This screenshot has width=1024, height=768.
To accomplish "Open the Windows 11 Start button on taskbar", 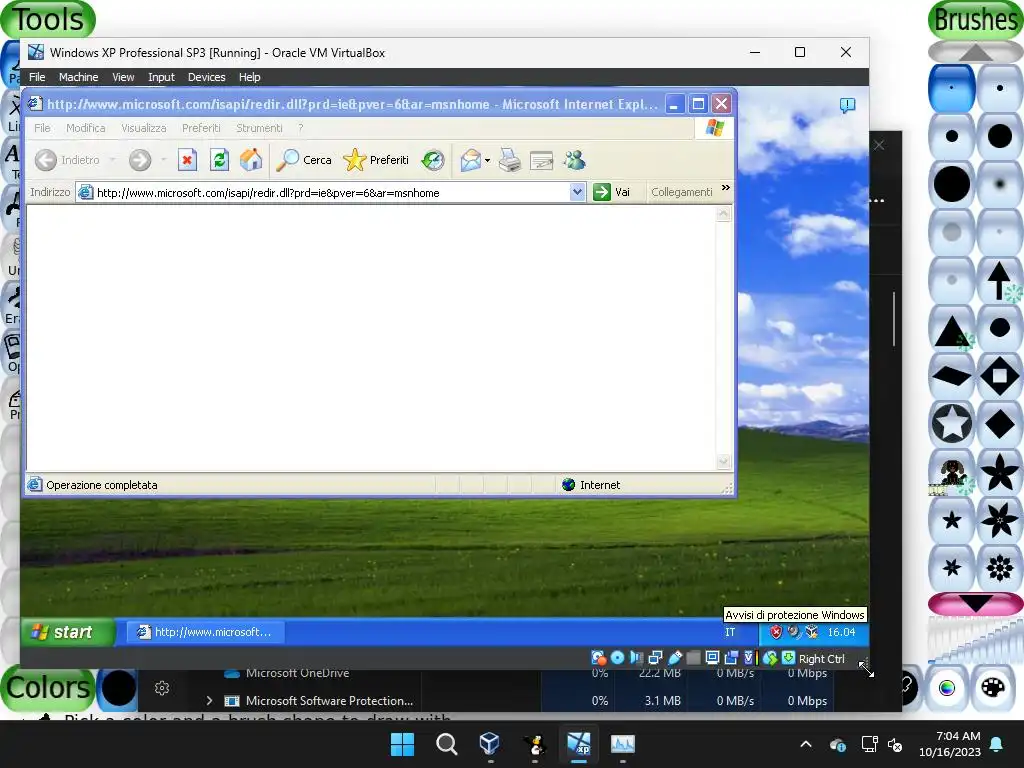I will point(402,744).
